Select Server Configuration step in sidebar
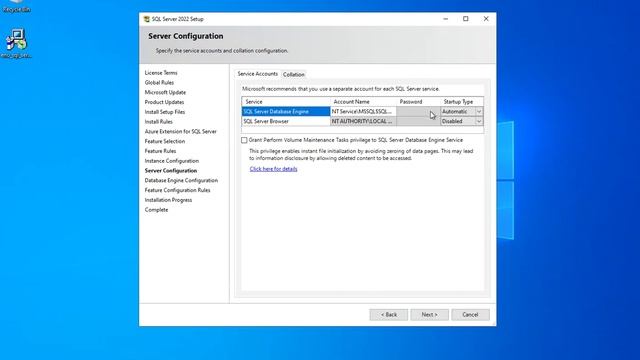The image size is (640, 360). point(171,171)
